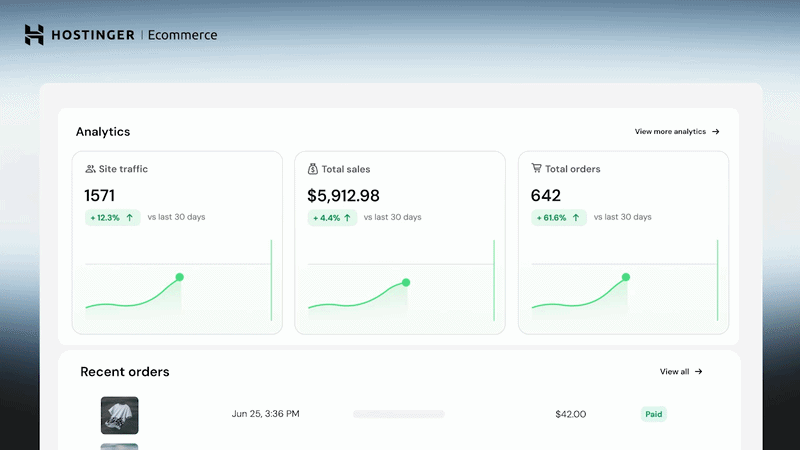800x450 pixels.
Task: Click the Site traffic chart data point
Action: click(180, 277)
